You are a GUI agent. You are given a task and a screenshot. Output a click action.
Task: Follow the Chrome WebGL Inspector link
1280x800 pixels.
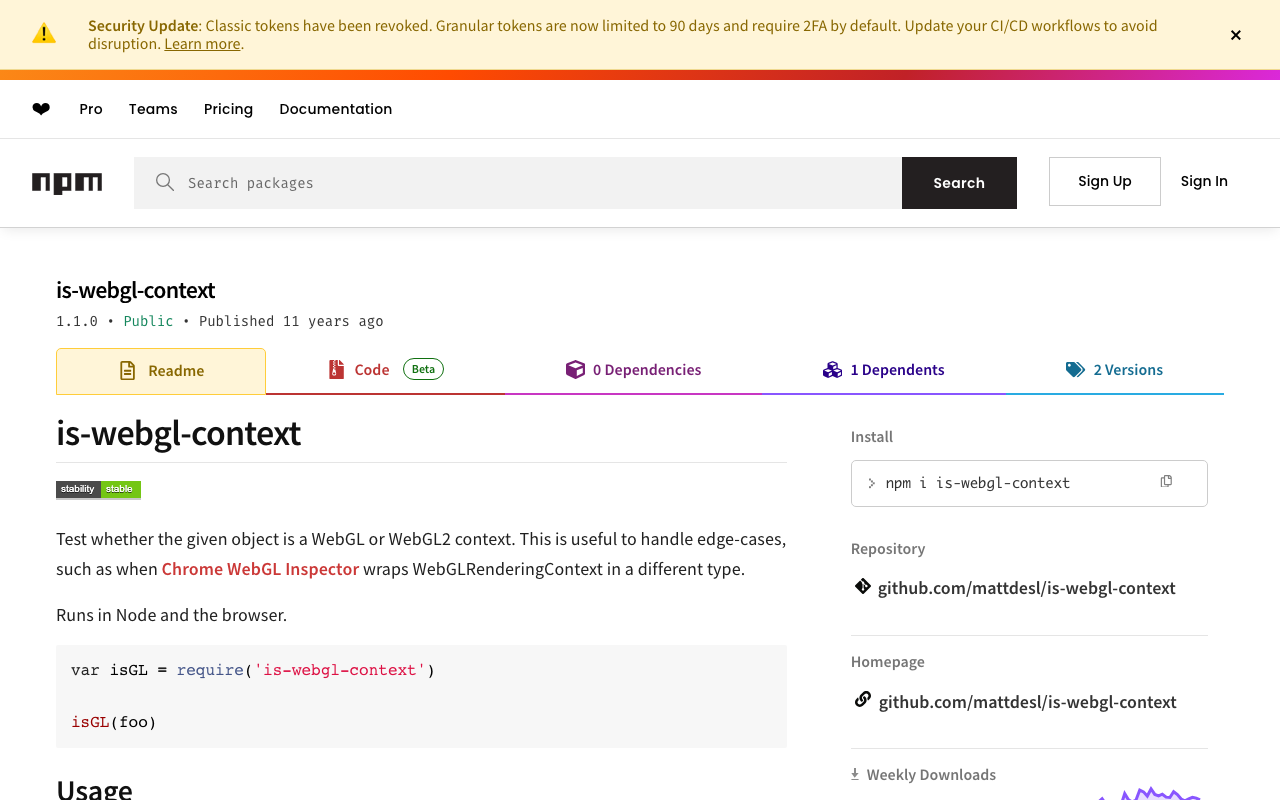pyautogui.click(x=260, y=569)
